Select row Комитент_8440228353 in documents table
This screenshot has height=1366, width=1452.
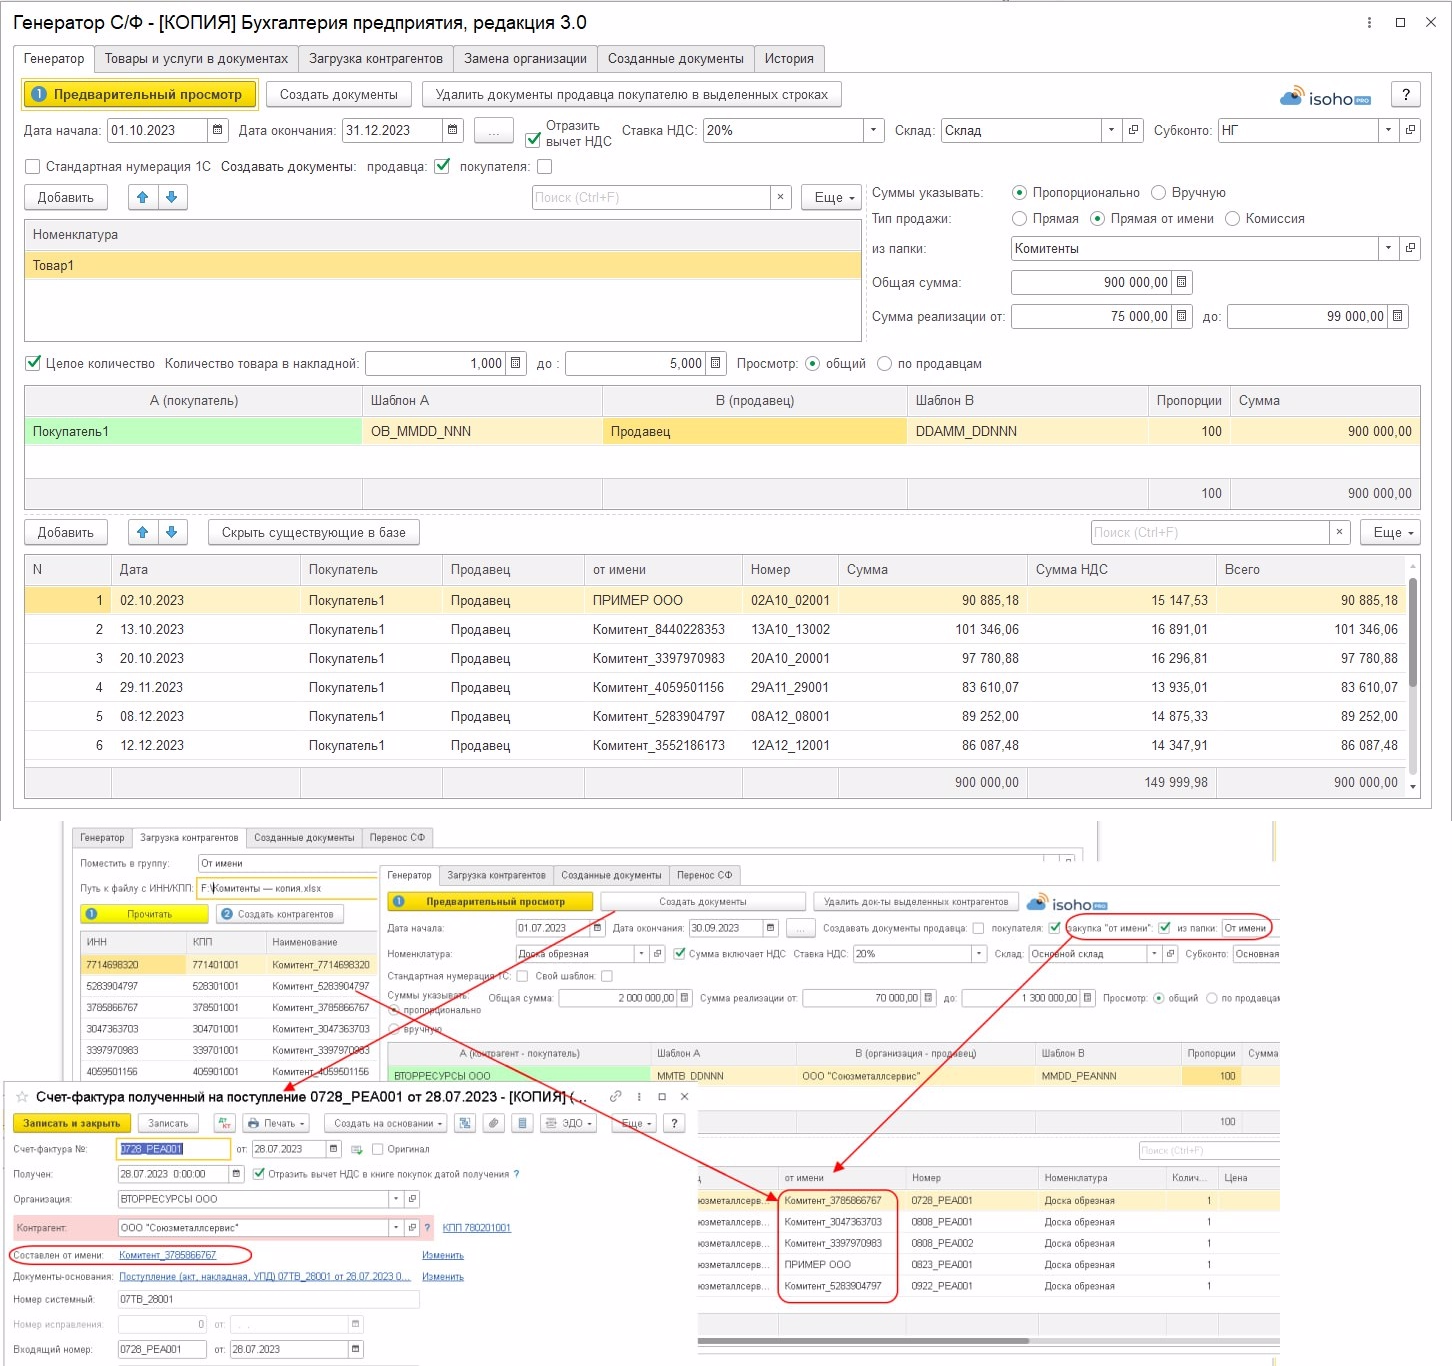[716, 629]
